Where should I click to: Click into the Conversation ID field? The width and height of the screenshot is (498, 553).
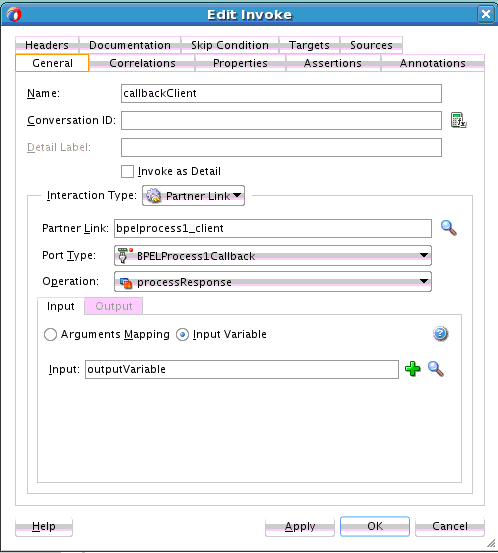[x=281, y=121]
